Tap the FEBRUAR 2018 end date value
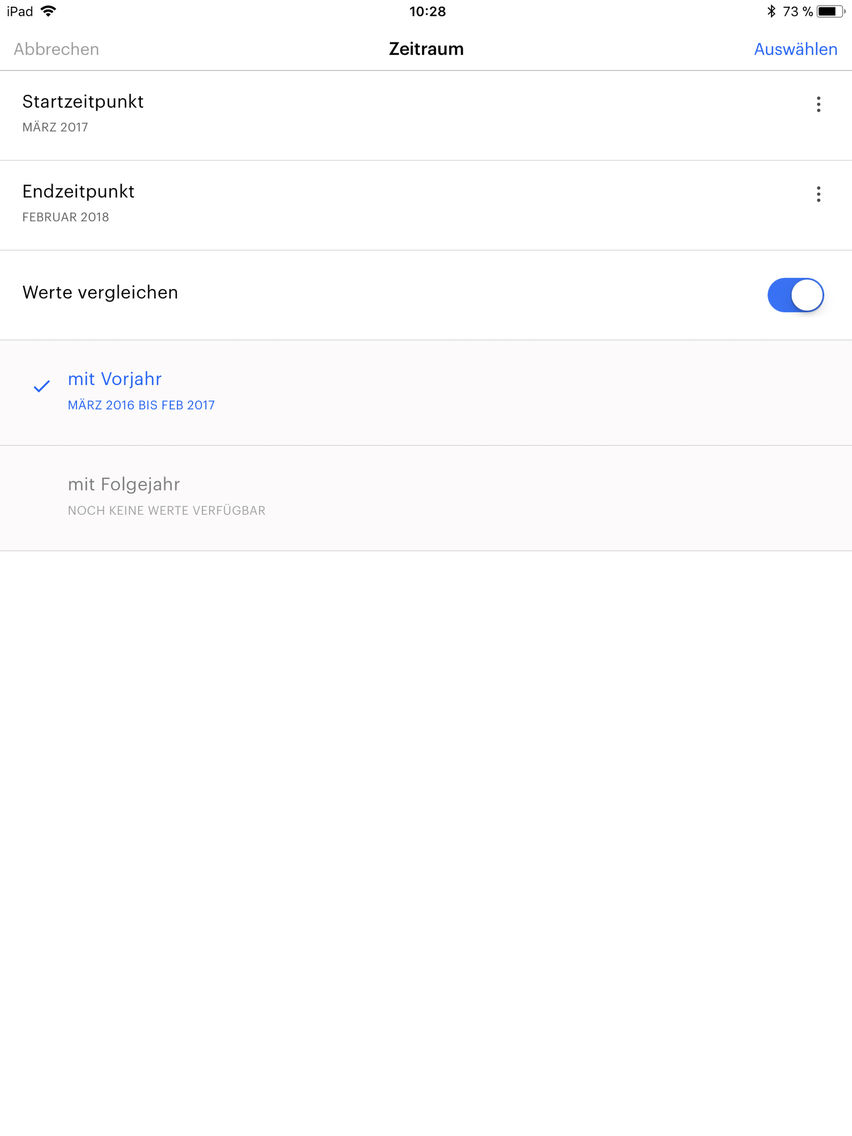852x1136 pixels. tap(65, 217)
